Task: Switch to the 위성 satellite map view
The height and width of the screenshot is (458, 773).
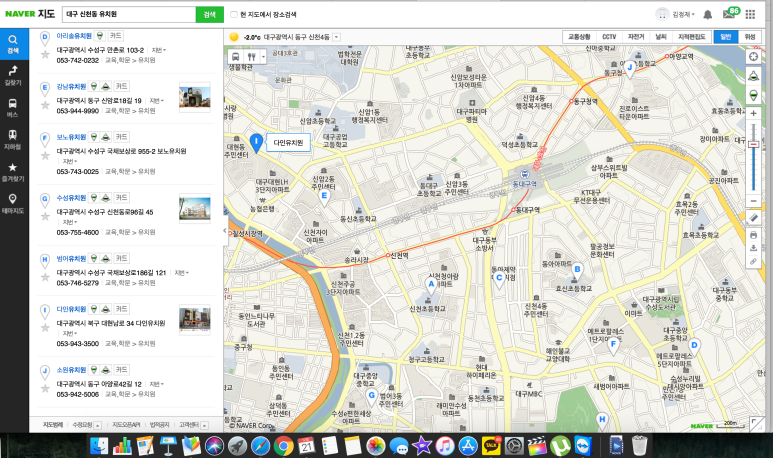Action: click(x=750, y=37)
